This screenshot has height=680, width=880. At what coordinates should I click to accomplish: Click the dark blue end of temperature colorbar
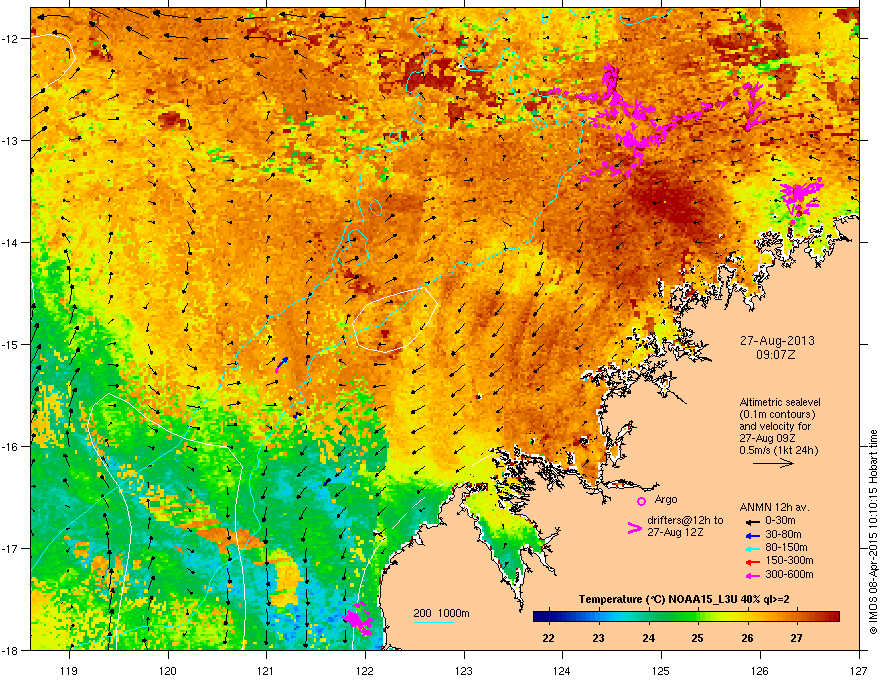coord(540,617)
